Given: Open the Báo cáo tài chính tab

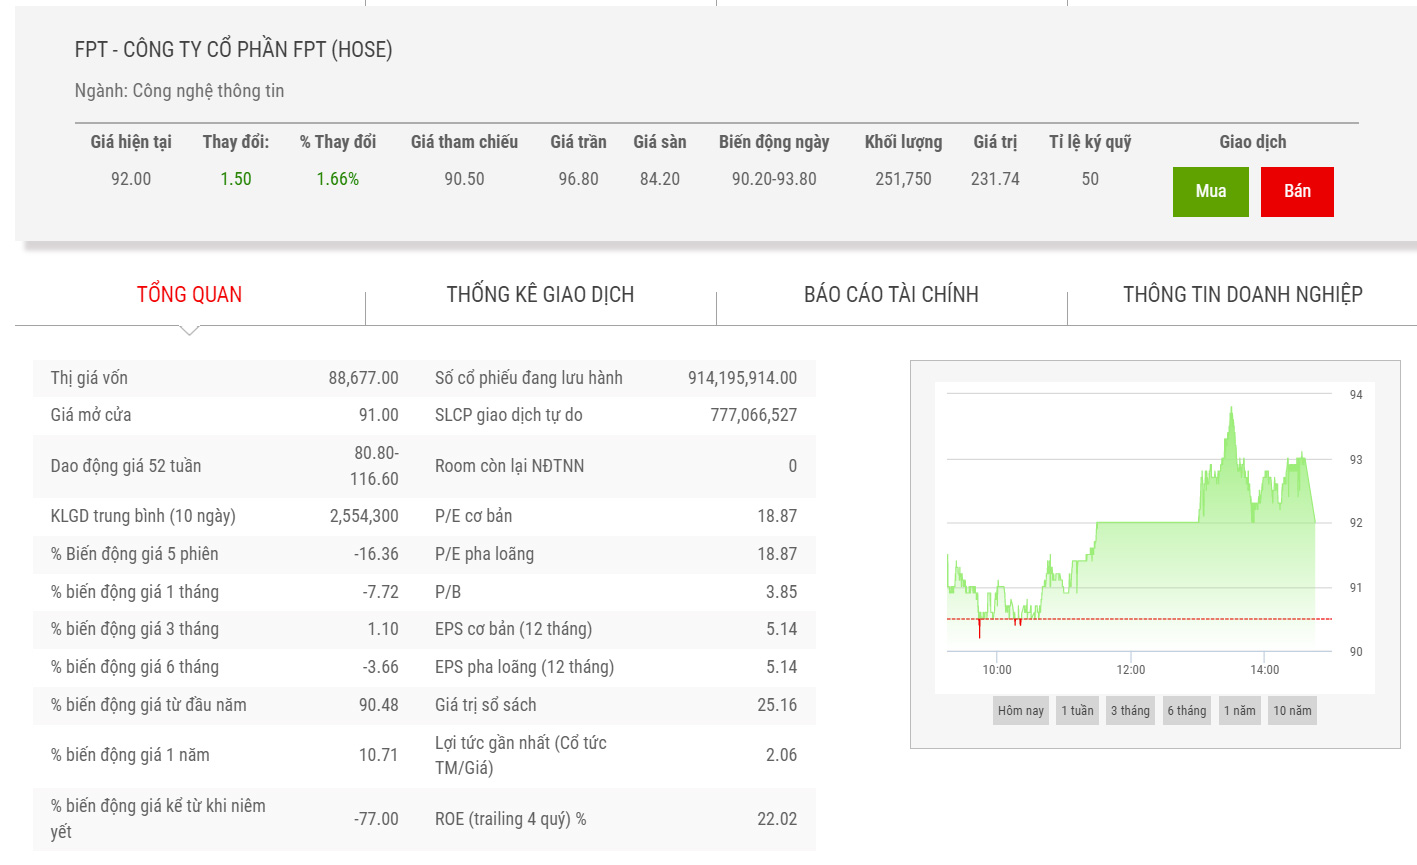Looking at the screenshot, I should pos(891,294).
